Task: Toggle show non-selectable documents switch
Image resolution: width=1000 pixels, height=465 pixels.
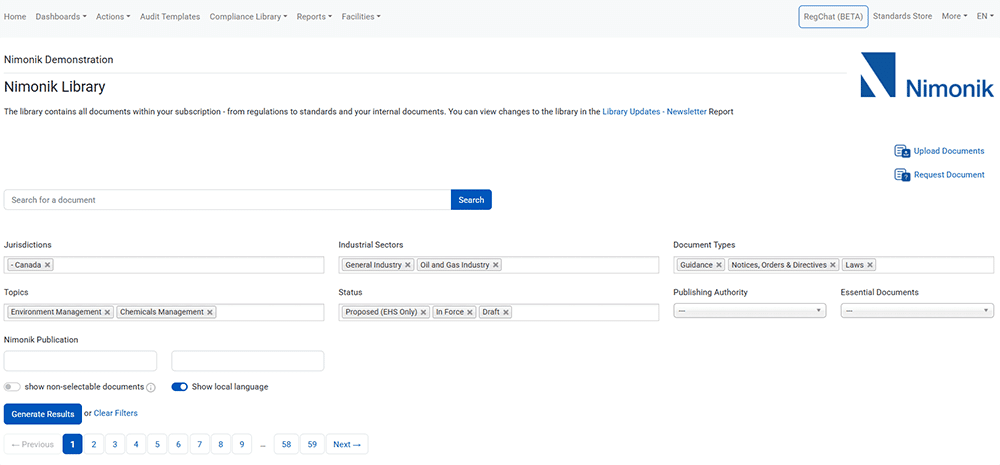Action: (x=12, y=387)
